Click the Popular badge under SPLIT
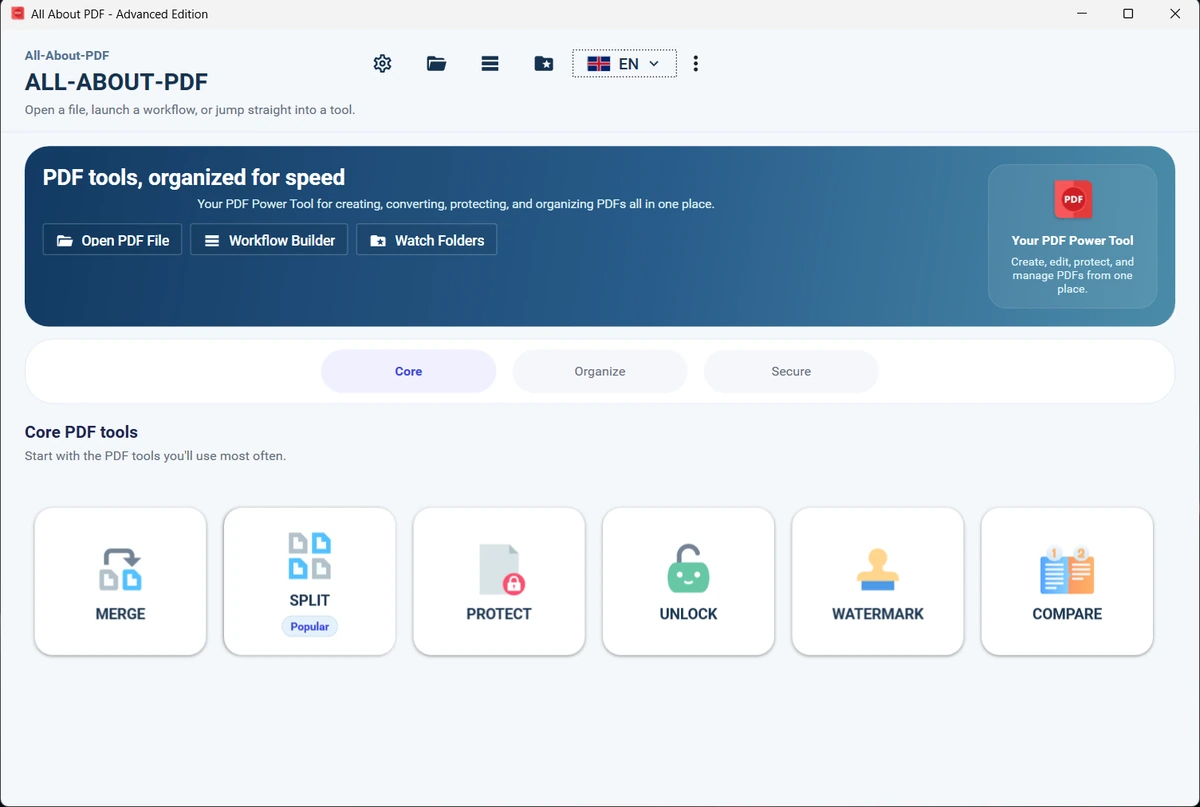This screenshot has height=807, width=1200. coord(309,626)
